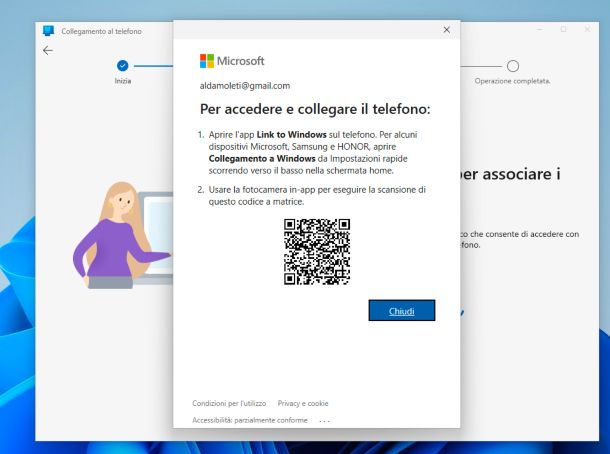Click the Collegamento al telefono app icon
This screenshot has height=454, width=610.
pyautogui.click(x=49, y=31)
